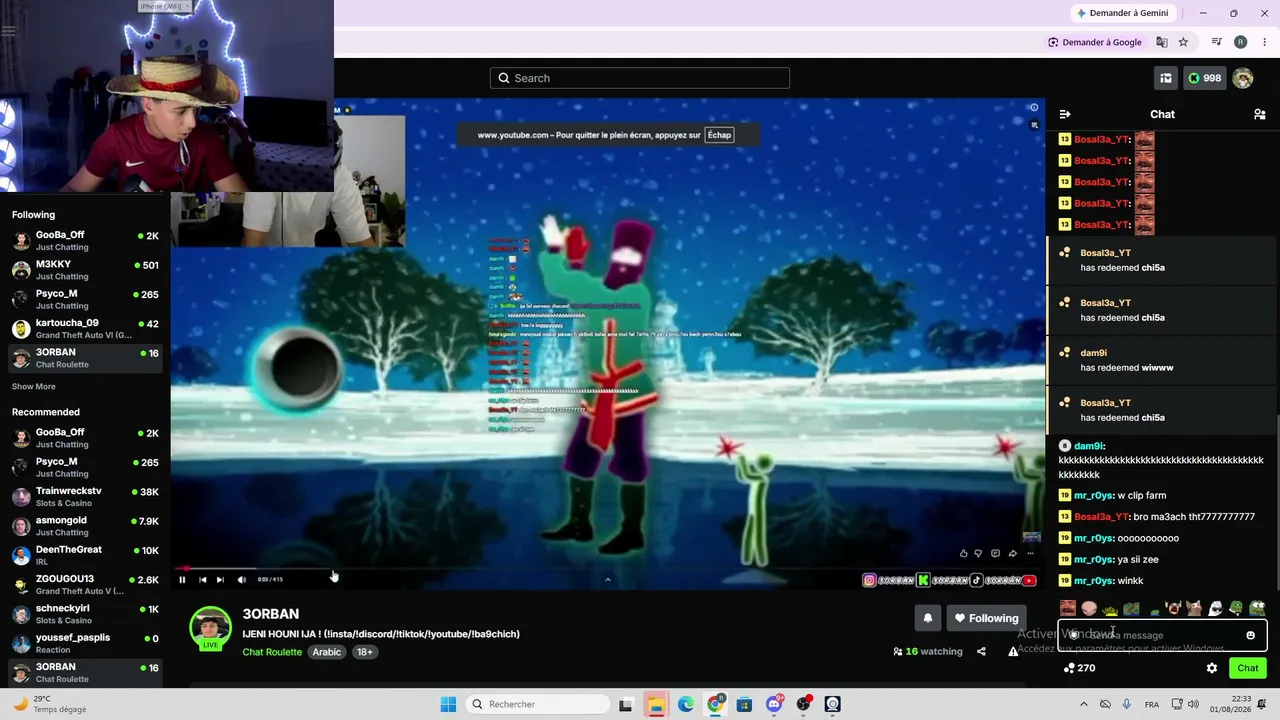This screenshot has height=720, width=1280.
Task: Open File Explorer from the taskbar
Action: tap(656, 704)
